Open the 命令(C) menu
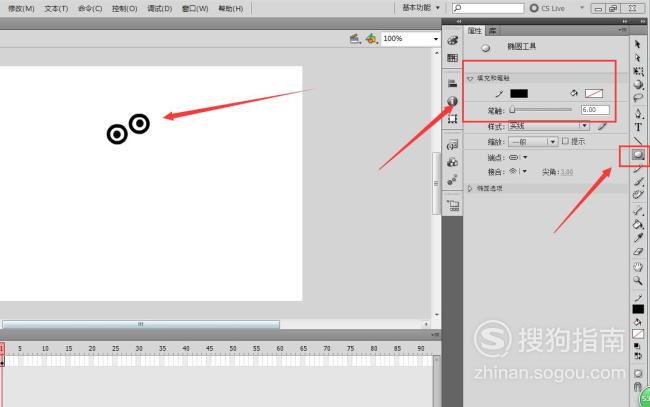 (x=90, y=8)
